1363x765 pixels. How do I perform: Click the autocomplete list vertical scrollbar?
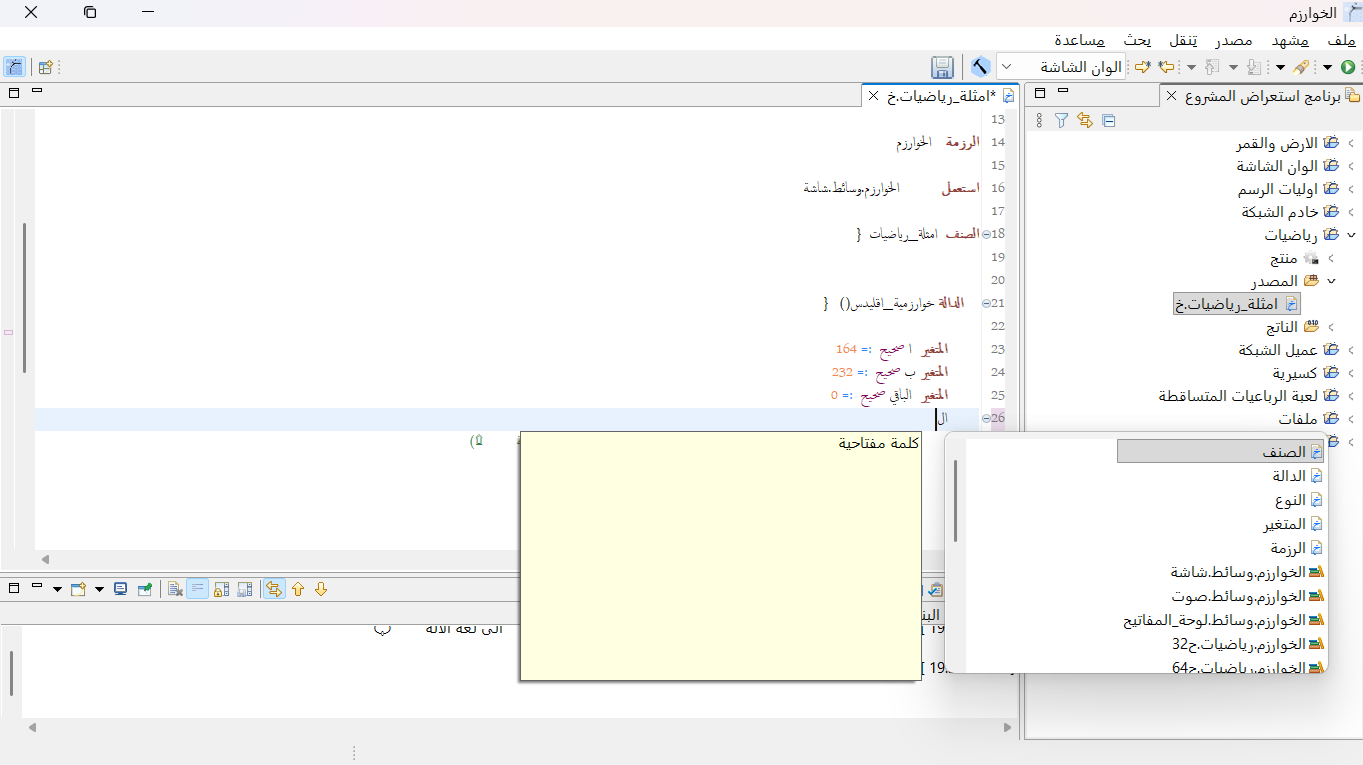955,500
